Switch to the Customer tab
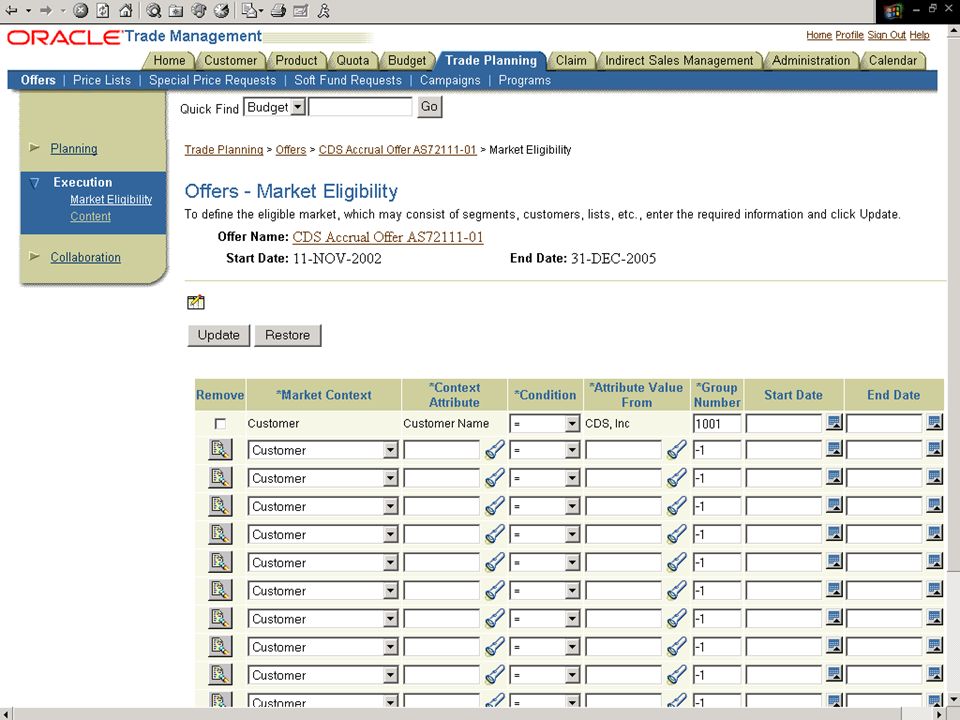The height and width of the screenshot is (720, 960). pos(230,61)
